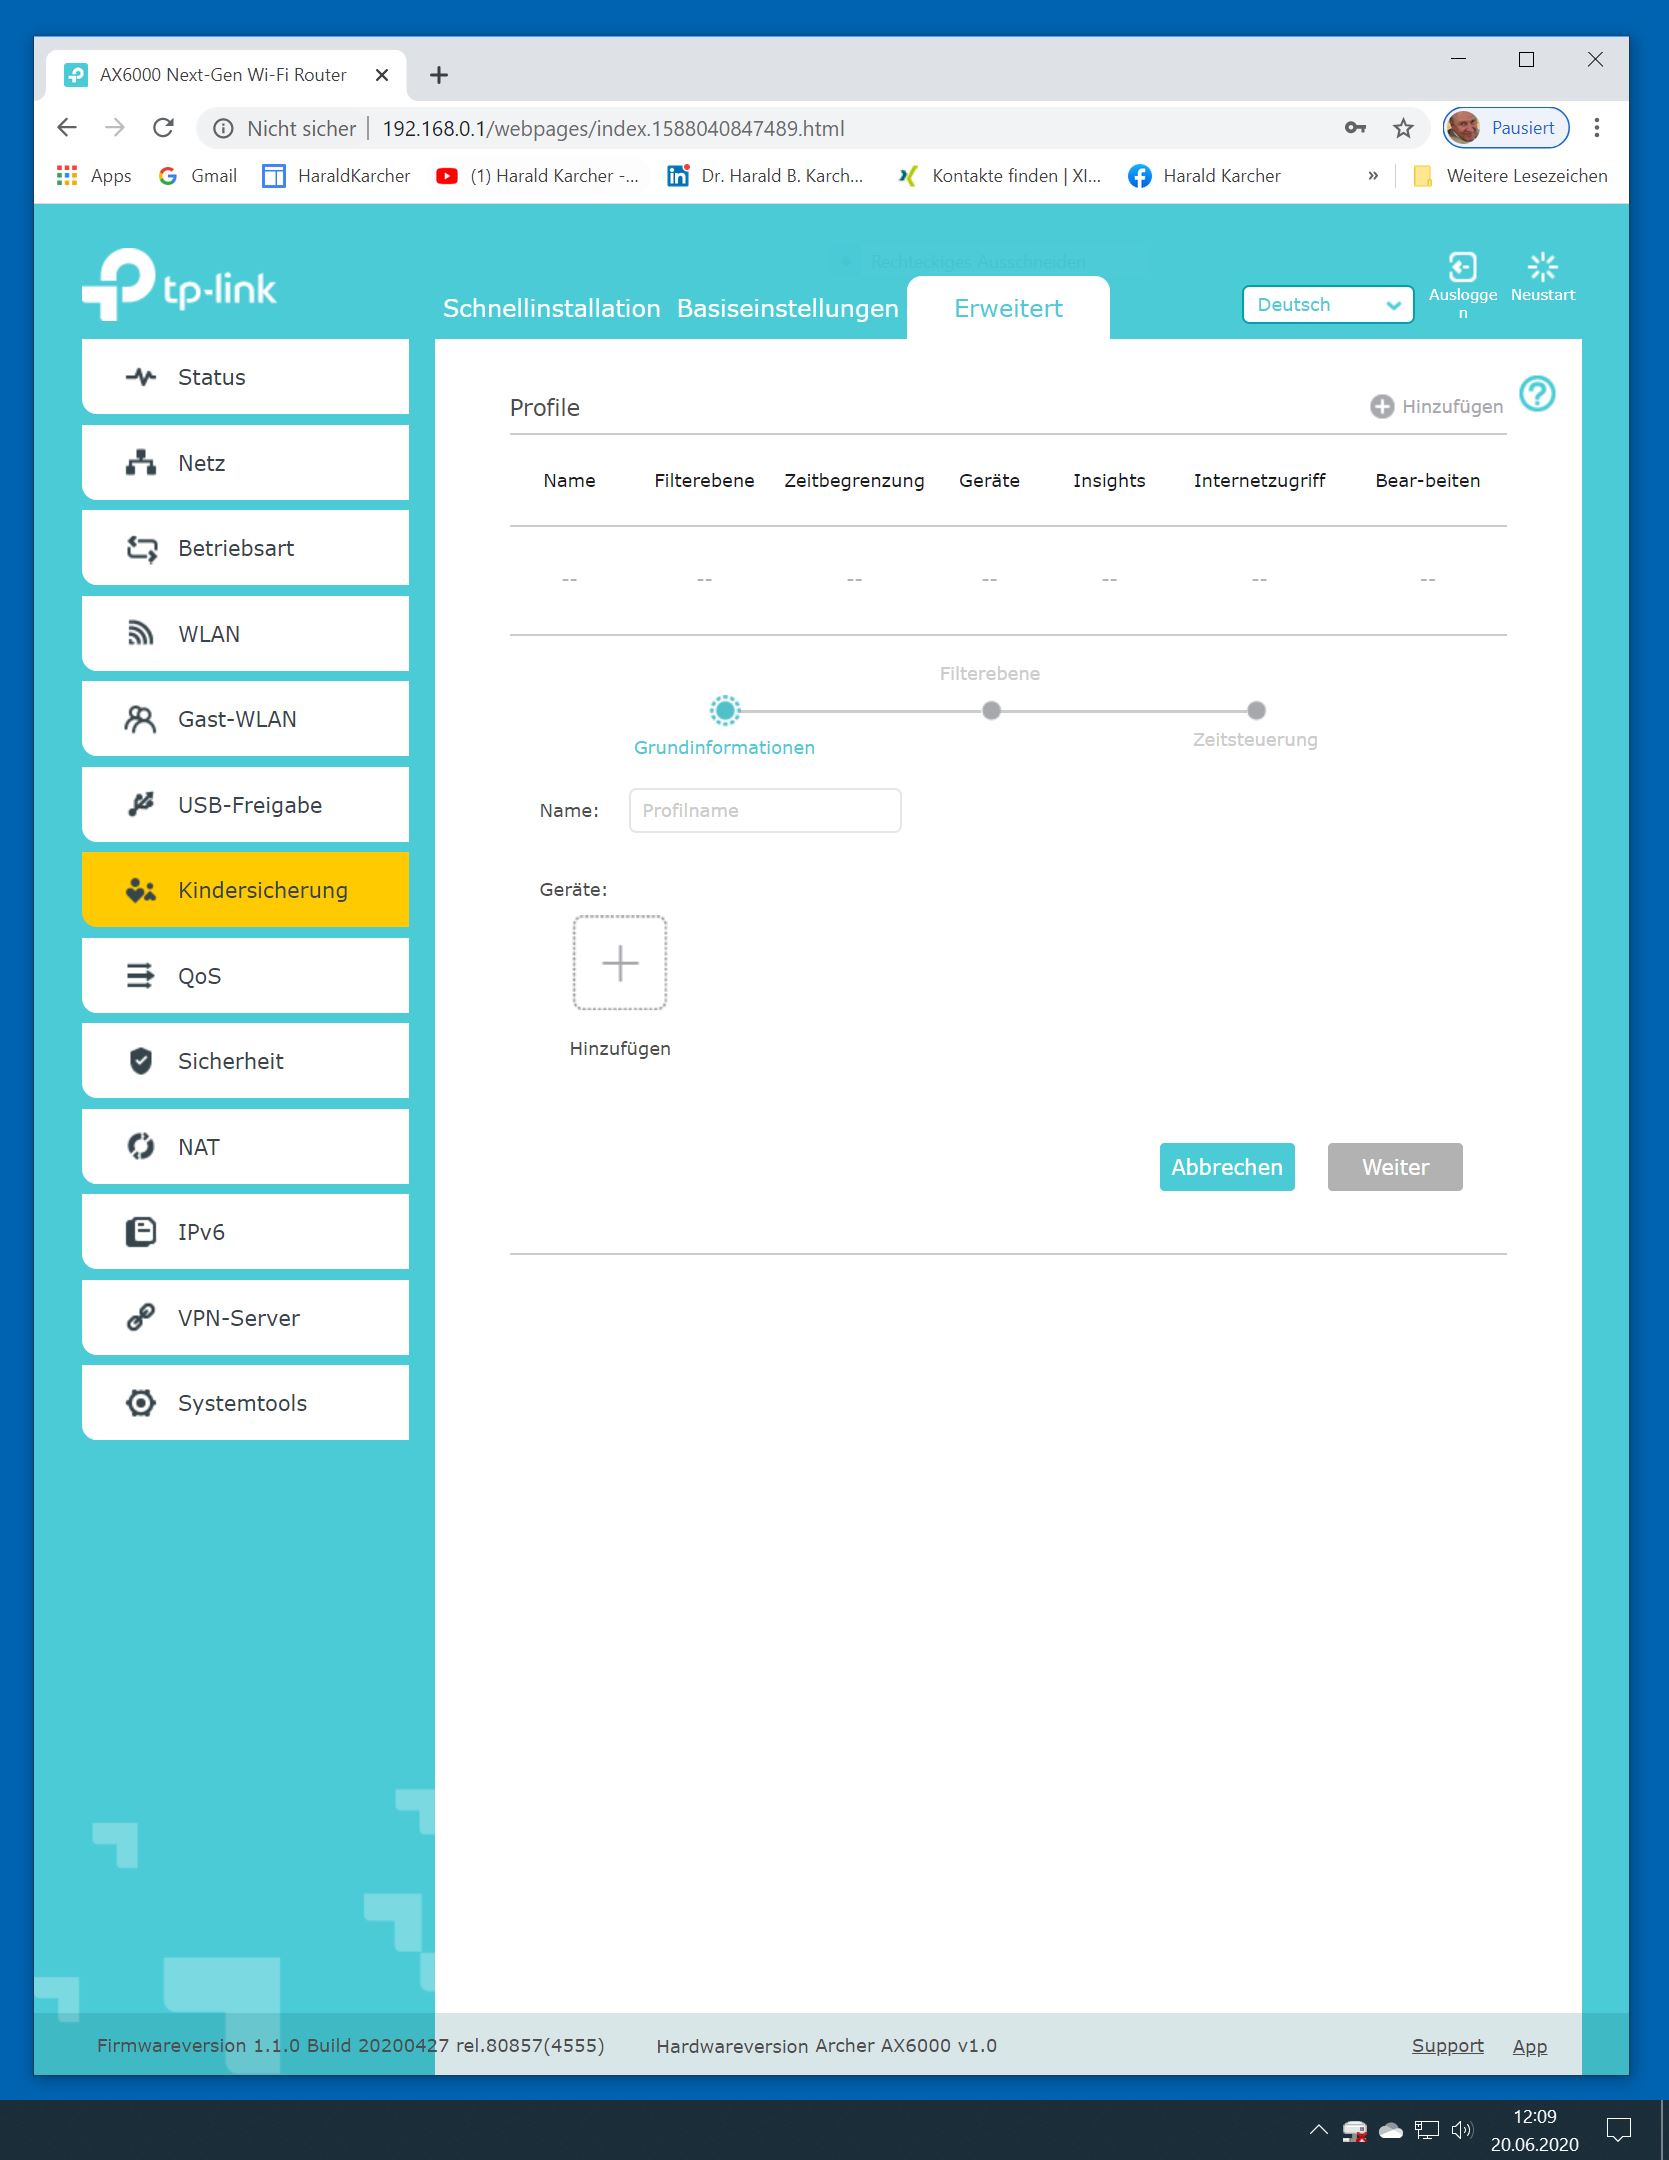Open Weitere Lesezeichen folder
This screenshot has height=2160, width=1669.
coord(1510,176)
